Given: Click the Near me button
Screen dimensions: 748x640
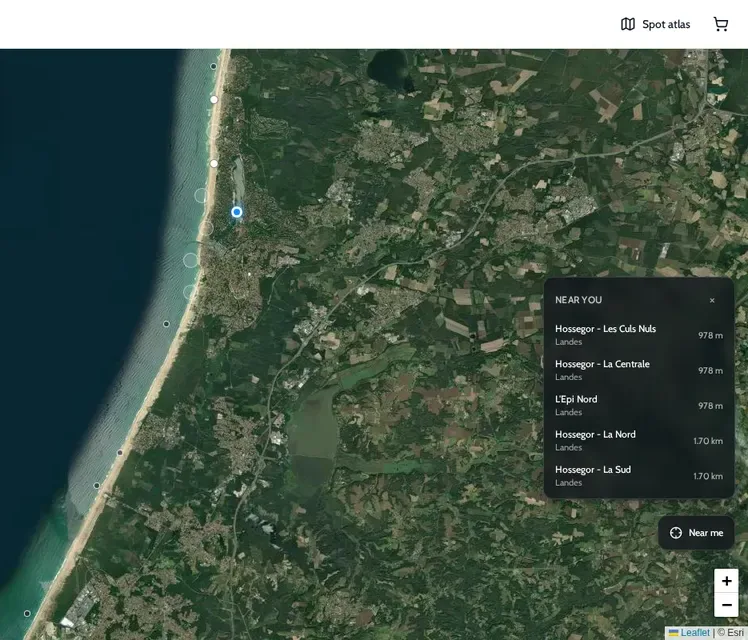Looking at the screenshot, I should [x=696, y=533].
